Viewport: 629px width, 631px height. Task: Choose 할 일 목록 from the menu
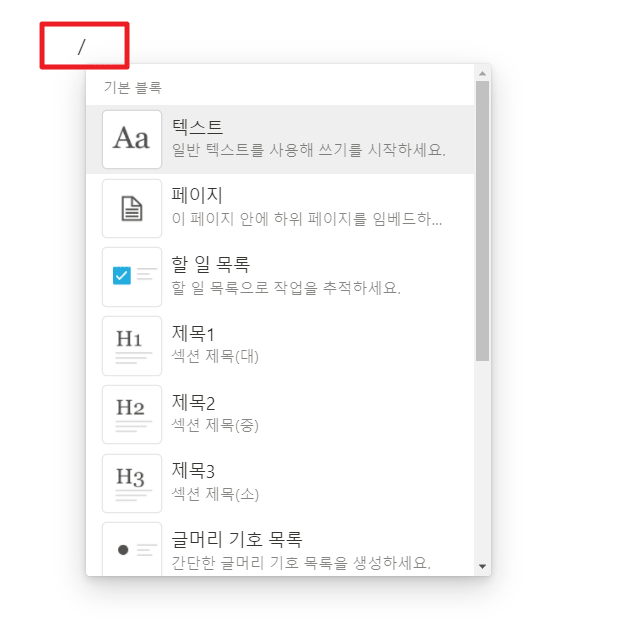(x=280, y=277)
